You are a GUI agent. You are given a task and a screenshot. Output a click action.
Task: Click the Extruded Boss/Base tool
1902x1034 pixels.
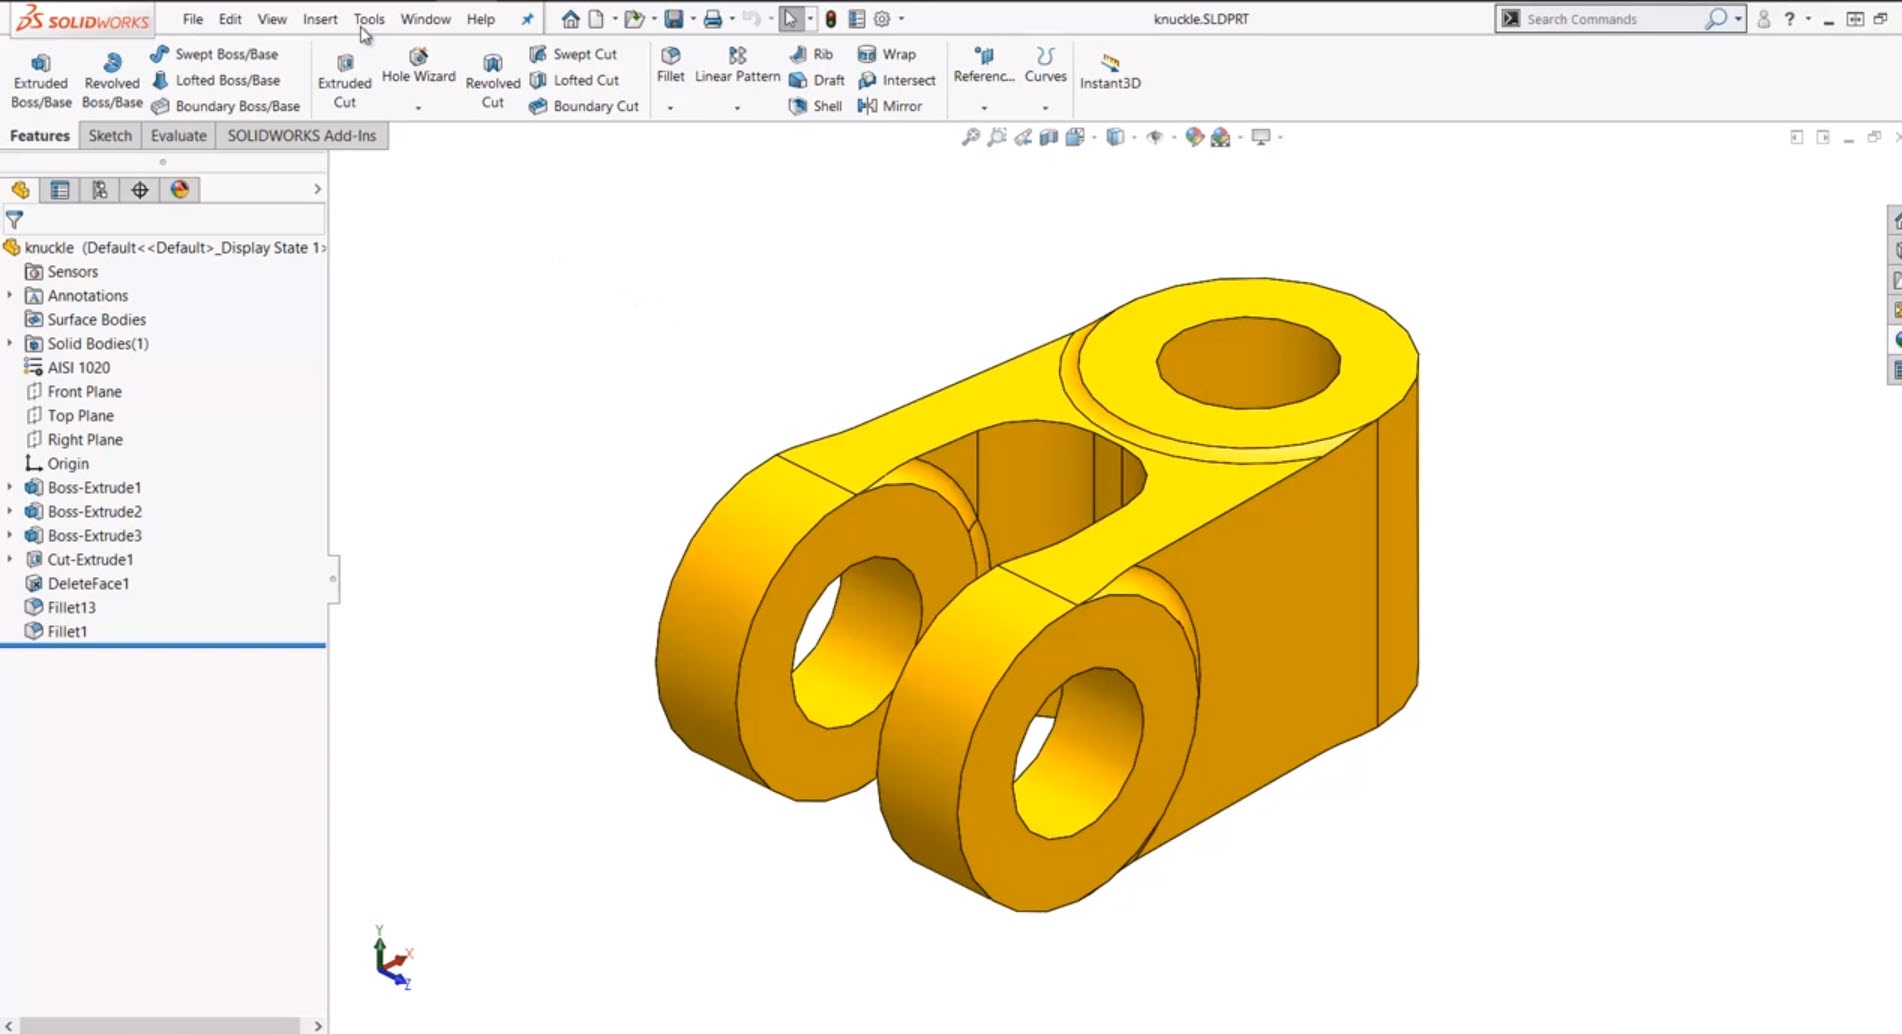(x=40, y=80)
